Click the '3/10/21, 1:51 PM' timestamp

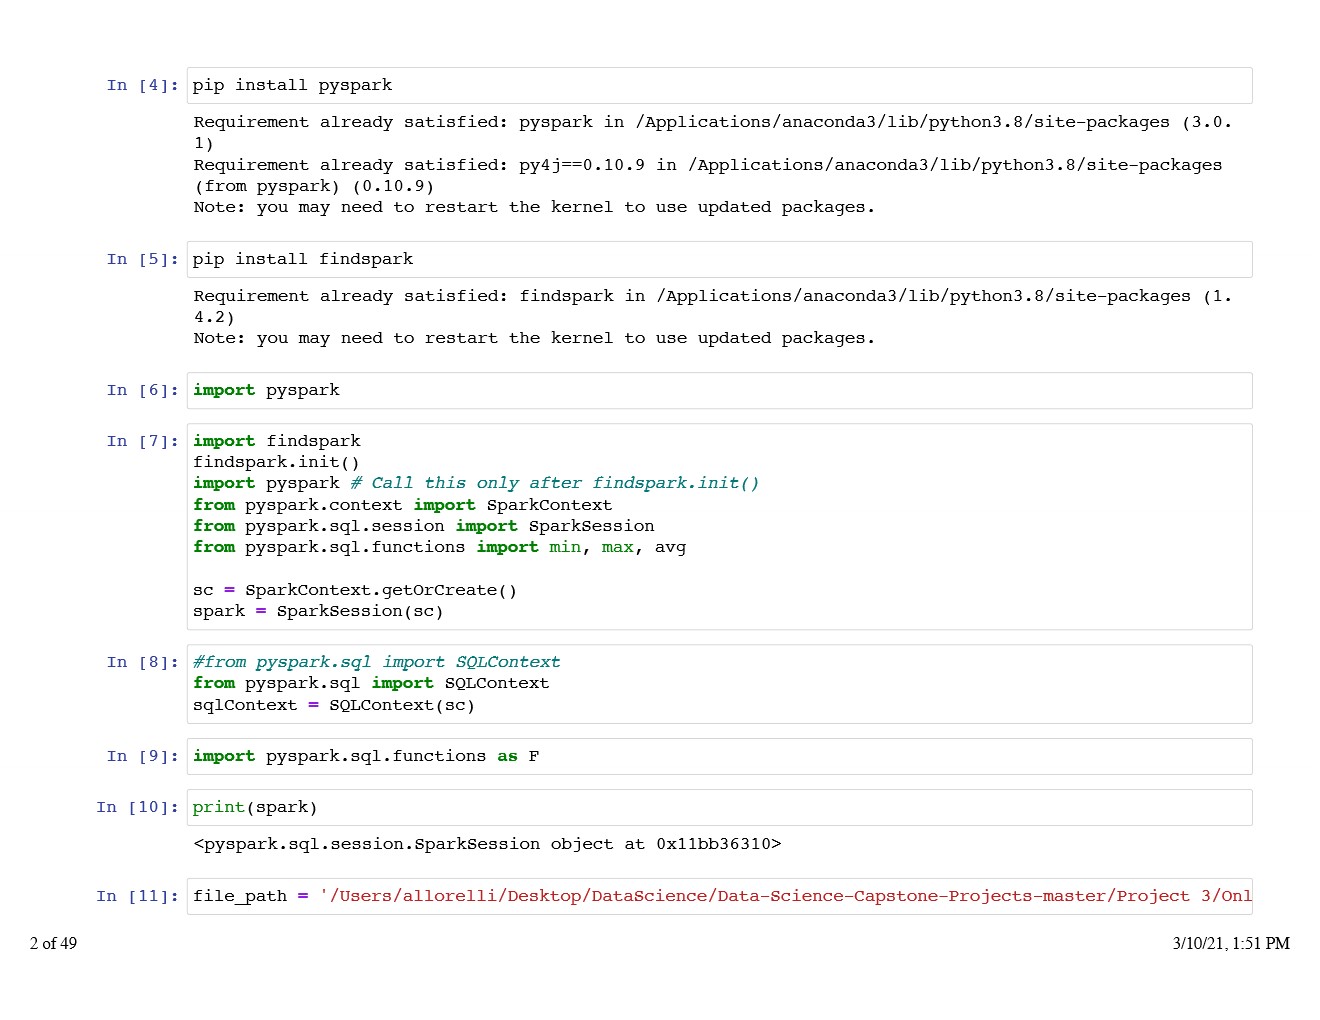pos(1230,943)
